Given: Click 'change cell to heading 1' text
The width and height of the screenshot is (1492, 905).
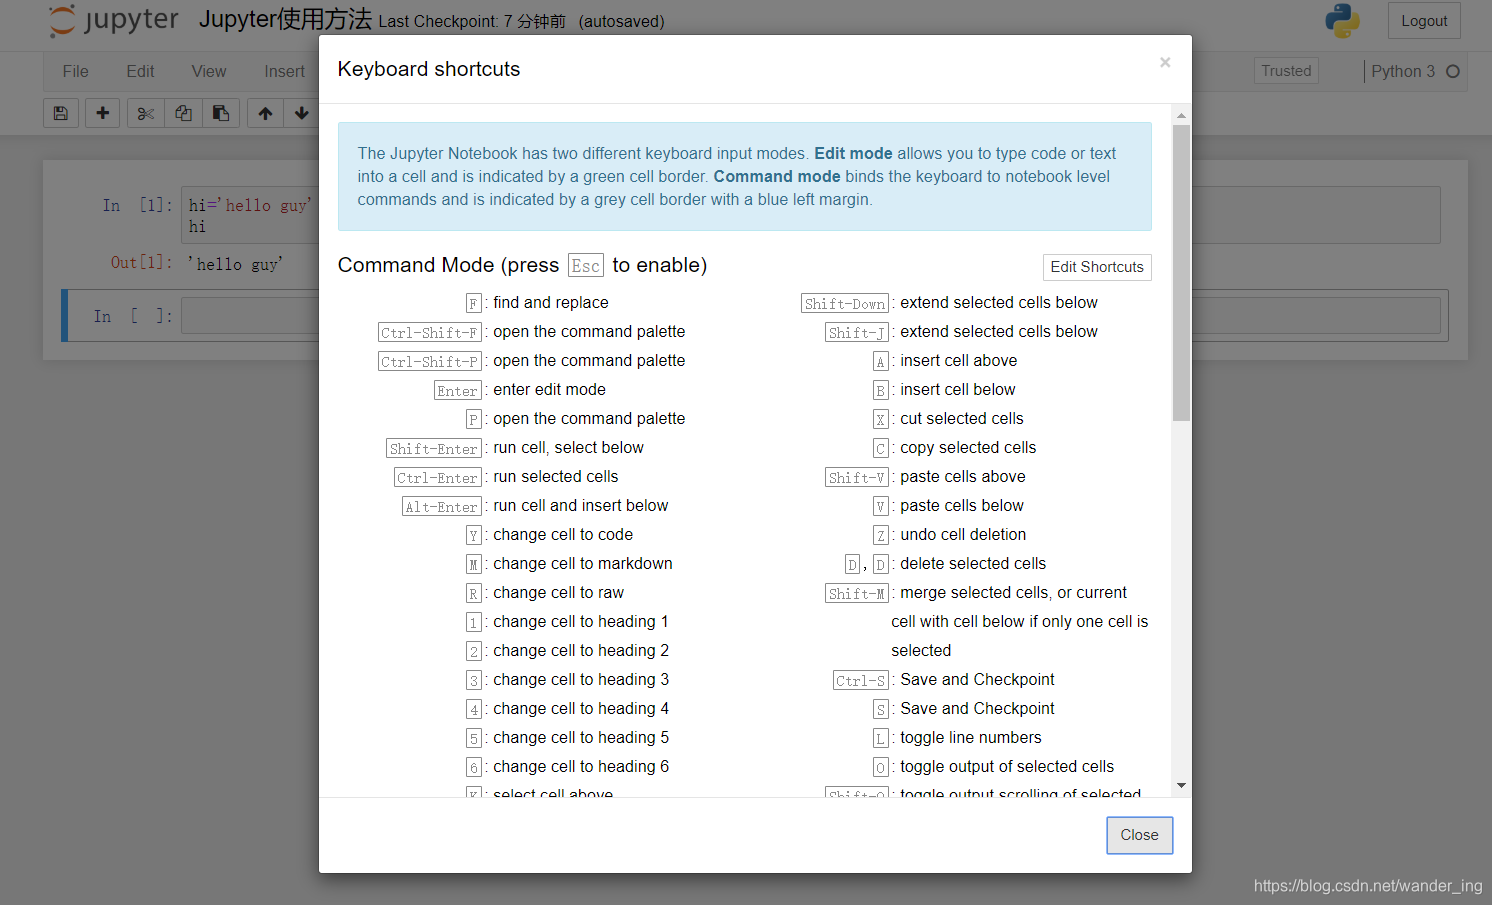Looking at the screenshot, I should click(x=580, y=621).
